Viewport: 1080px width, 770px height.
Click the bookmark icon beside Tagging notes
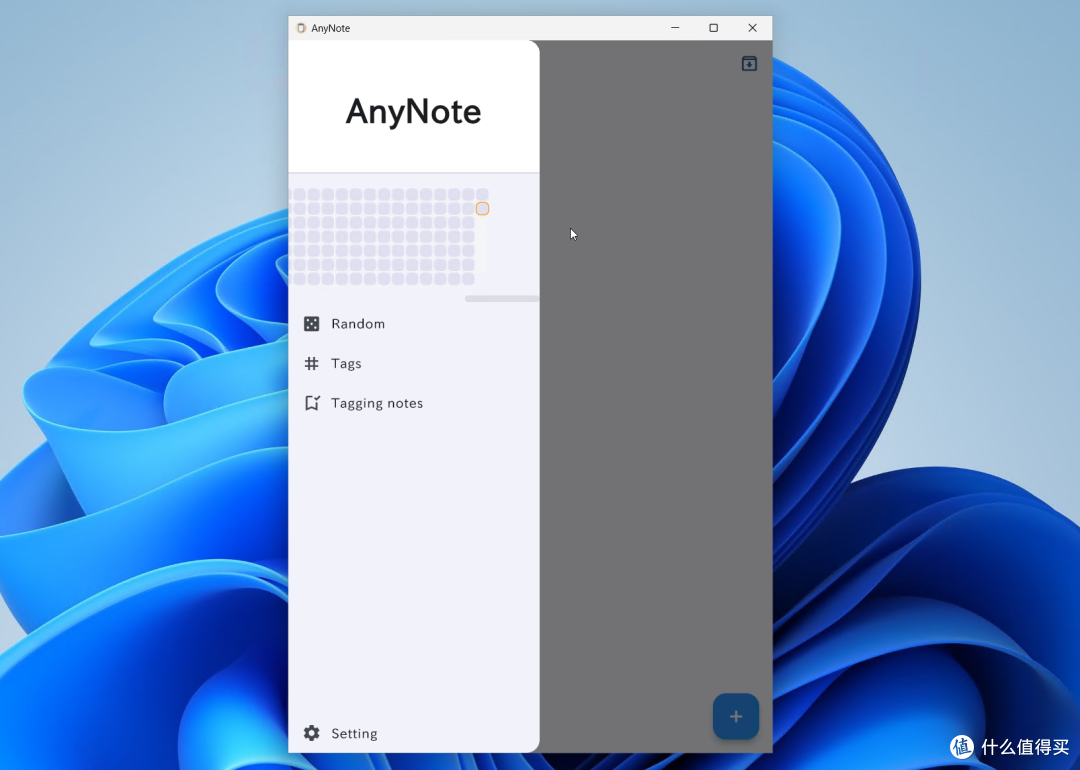coord(312,403)
